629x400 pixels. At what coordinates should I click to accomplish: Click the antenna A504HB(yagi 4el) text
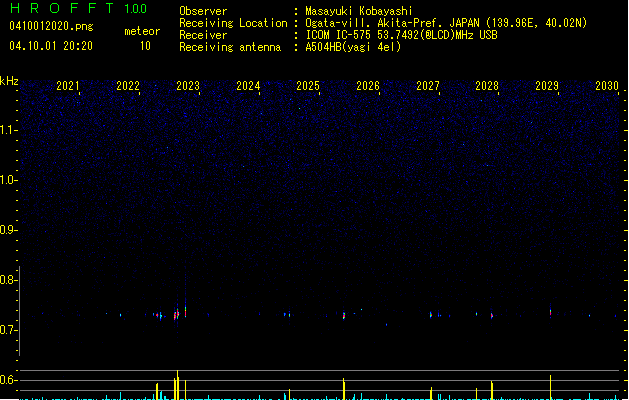pos(353,47)
